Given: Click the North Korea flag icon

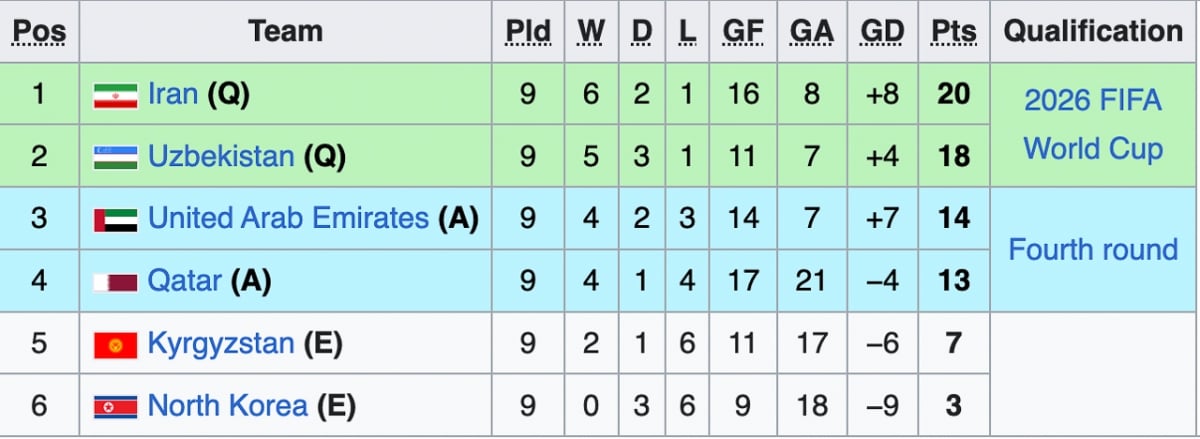Looking at the screenshot, I should coord(115,407).
